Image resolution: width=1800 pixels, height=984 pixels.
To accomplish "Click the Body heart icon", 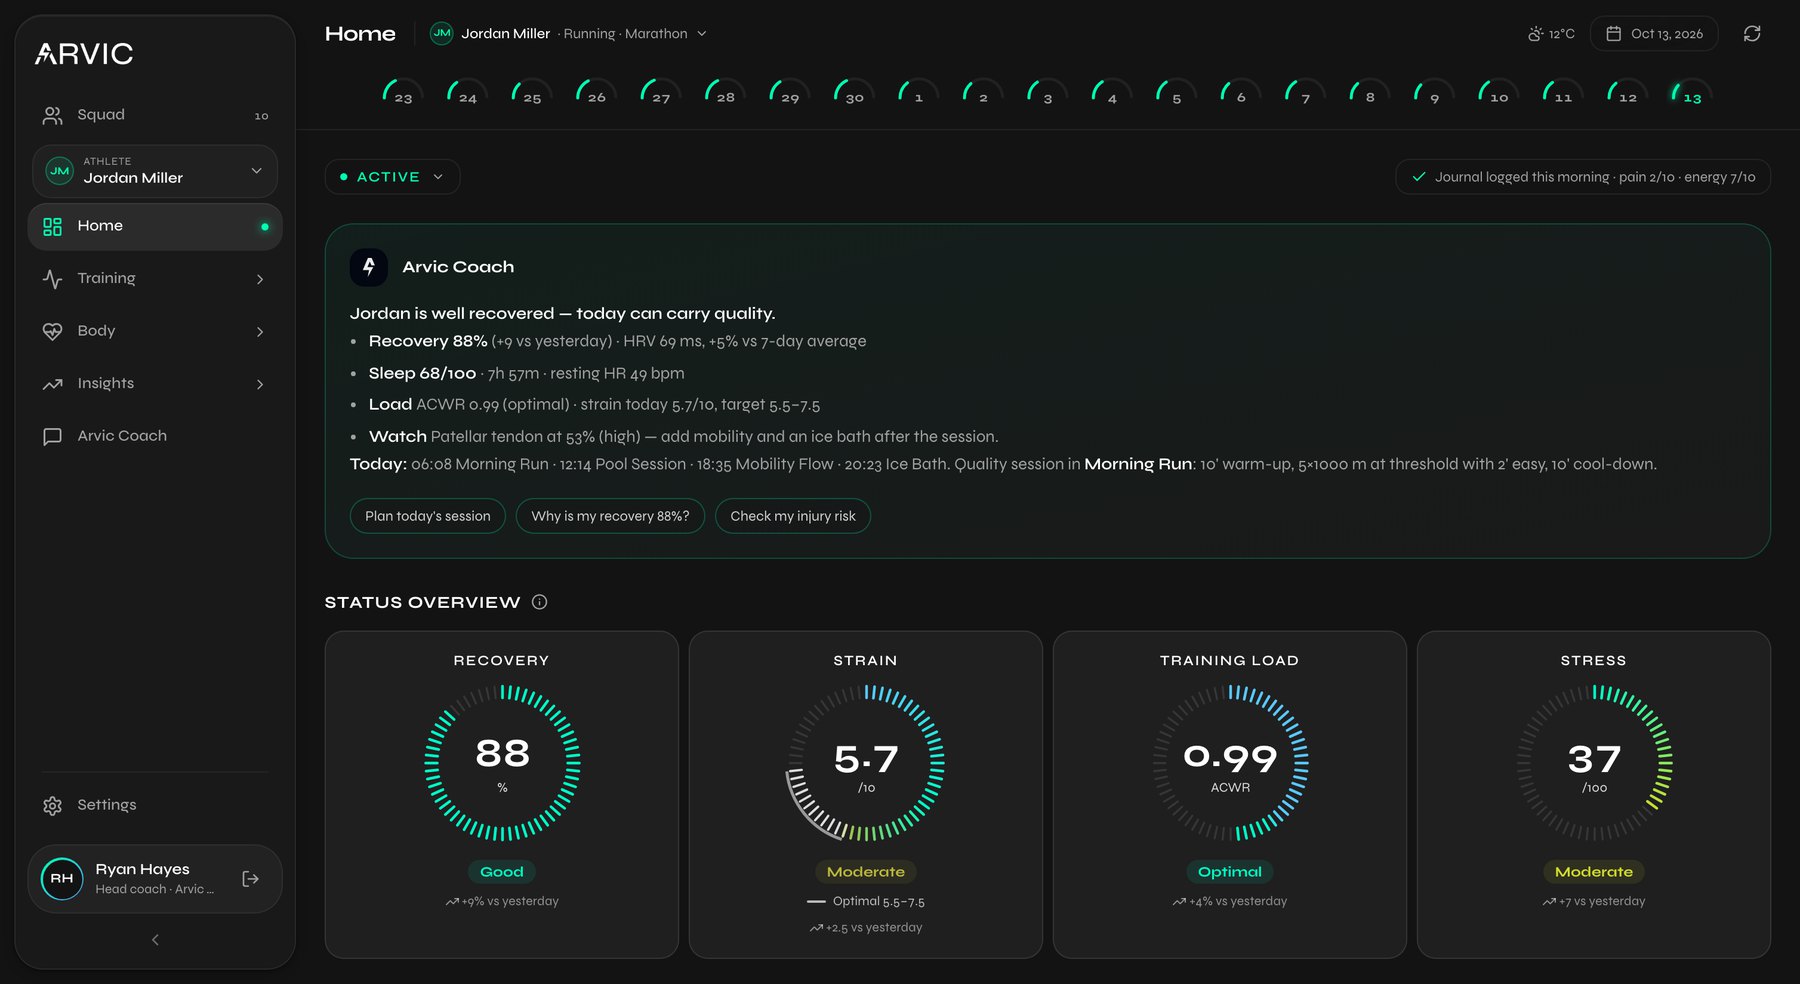I will click(x=52, y=332).
